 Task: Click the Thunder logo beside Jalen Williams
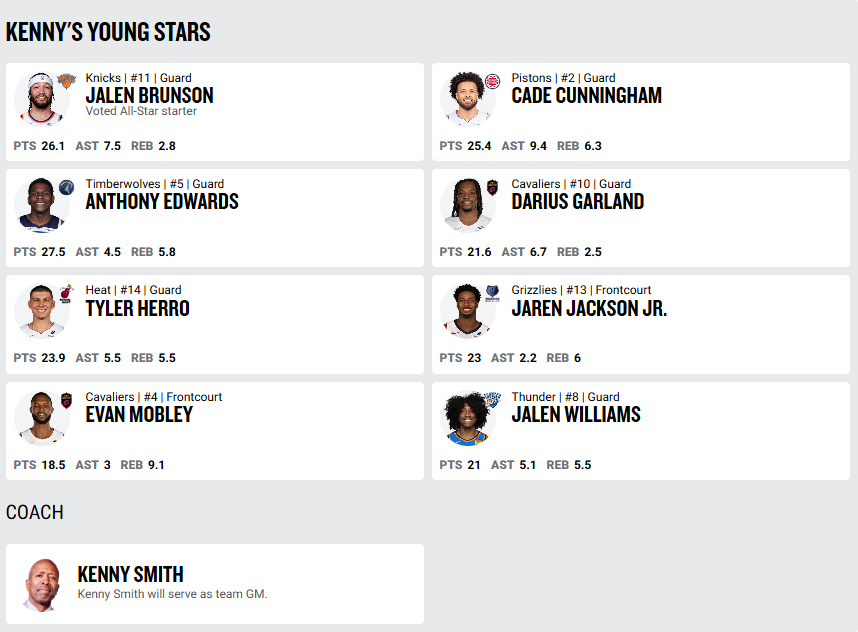coord(492,400)
